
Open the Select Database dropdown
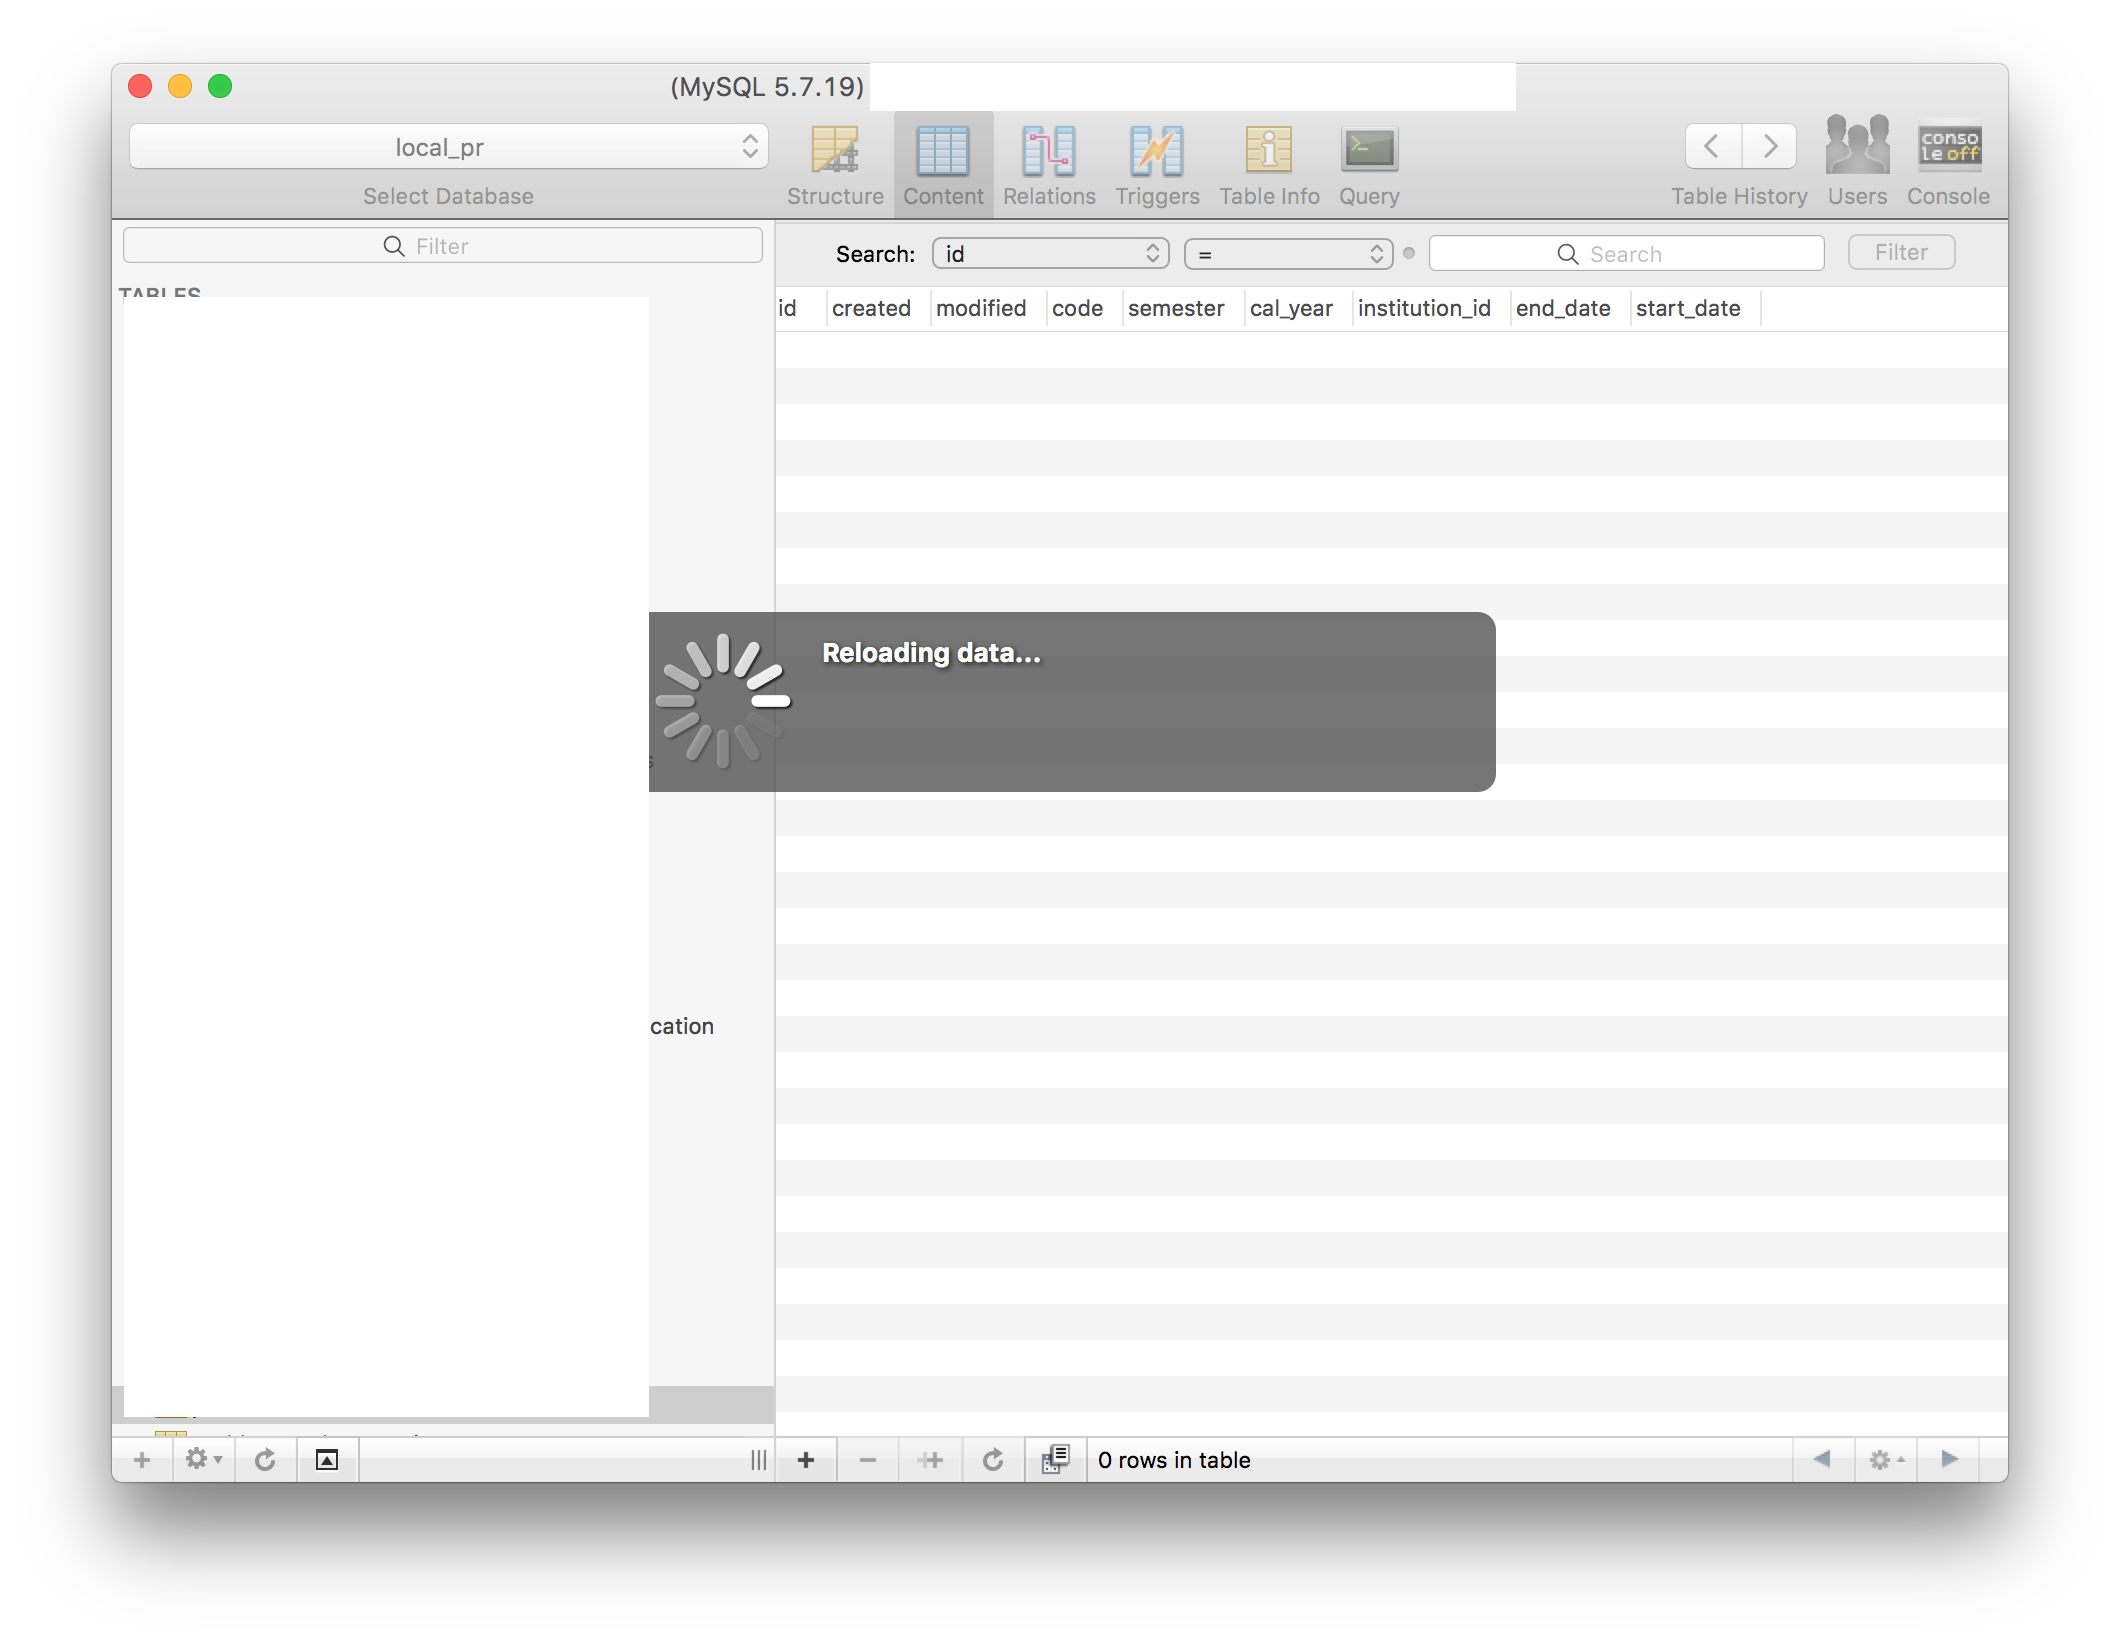click(448, 147)
